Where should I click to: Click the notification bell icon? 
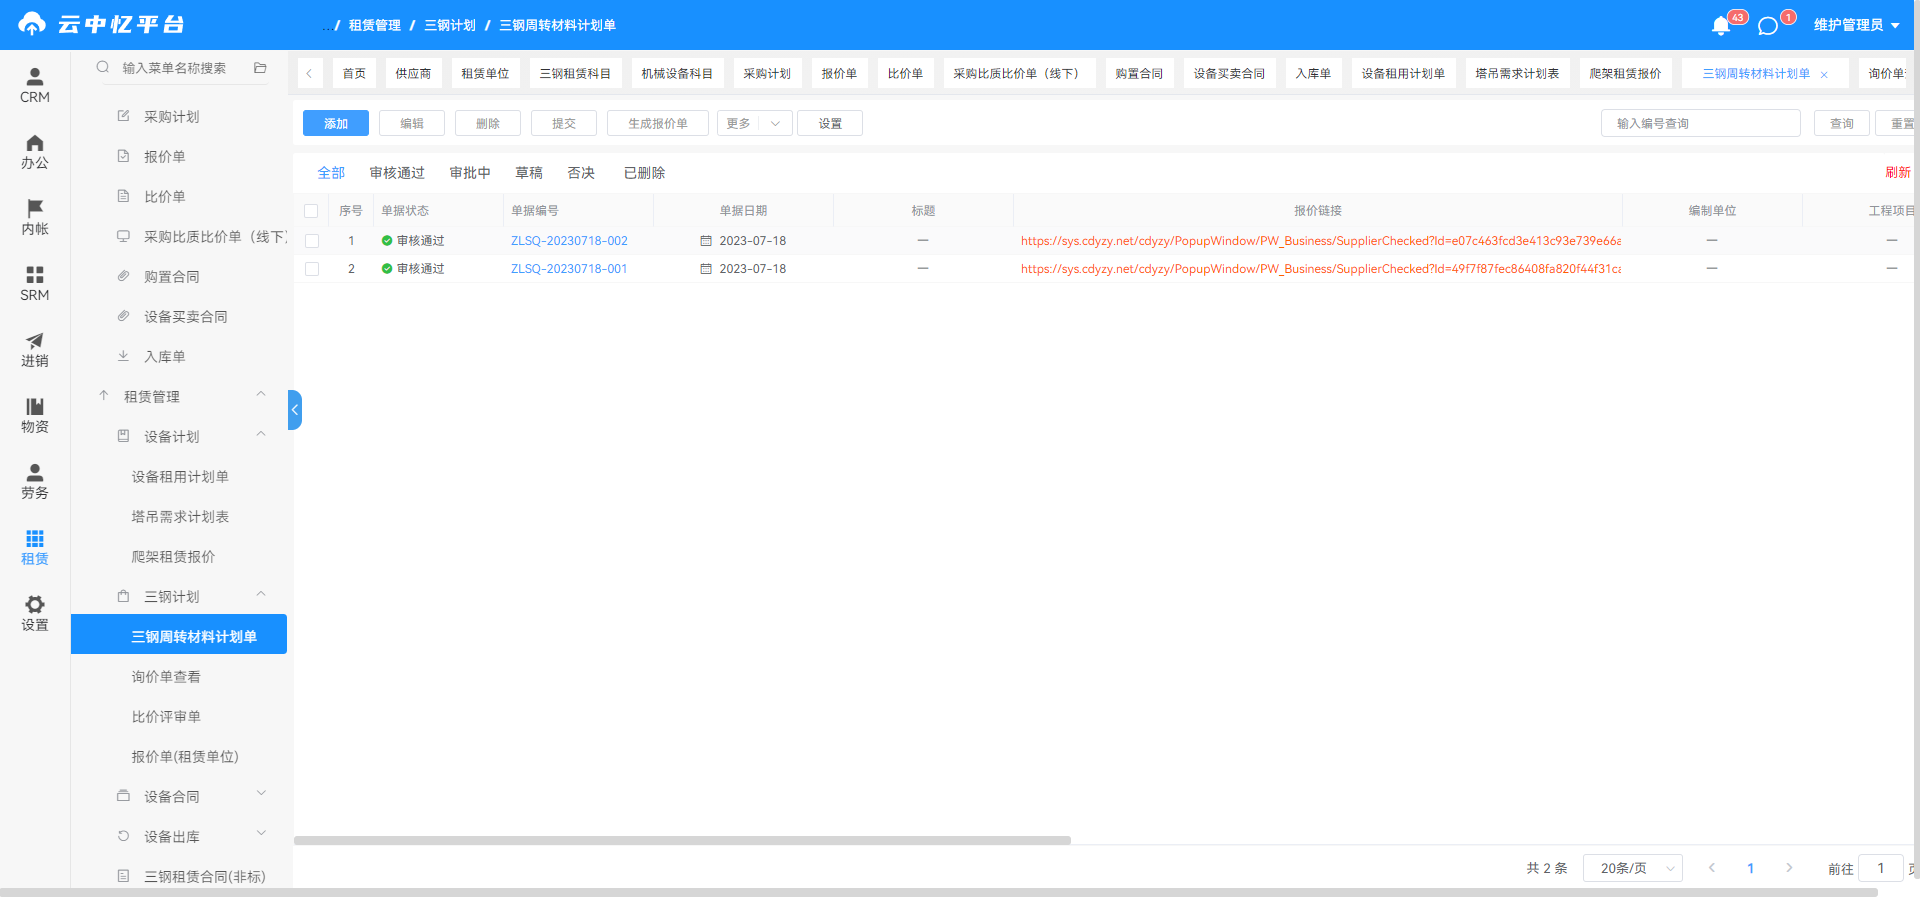click(1721, 25)
